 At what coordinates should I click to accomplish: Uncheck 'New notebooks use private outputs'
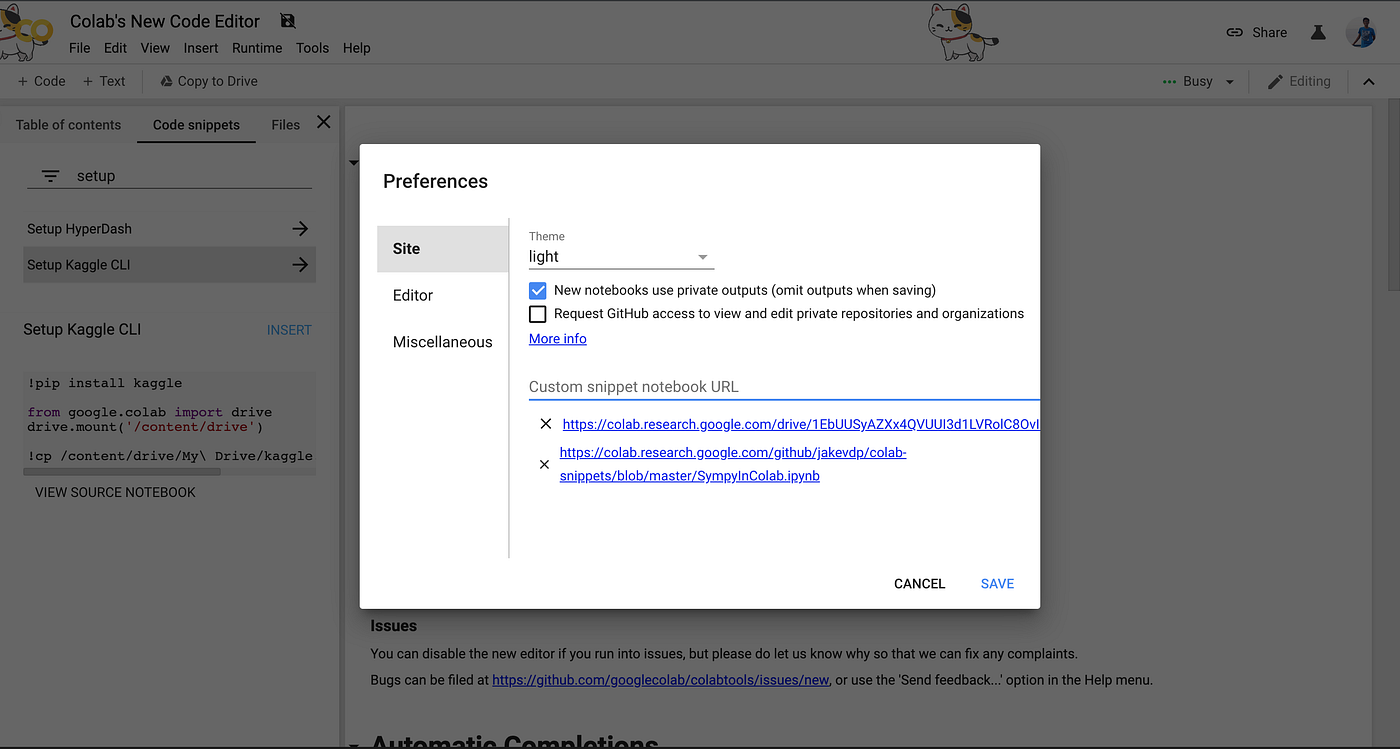point(537,290)
